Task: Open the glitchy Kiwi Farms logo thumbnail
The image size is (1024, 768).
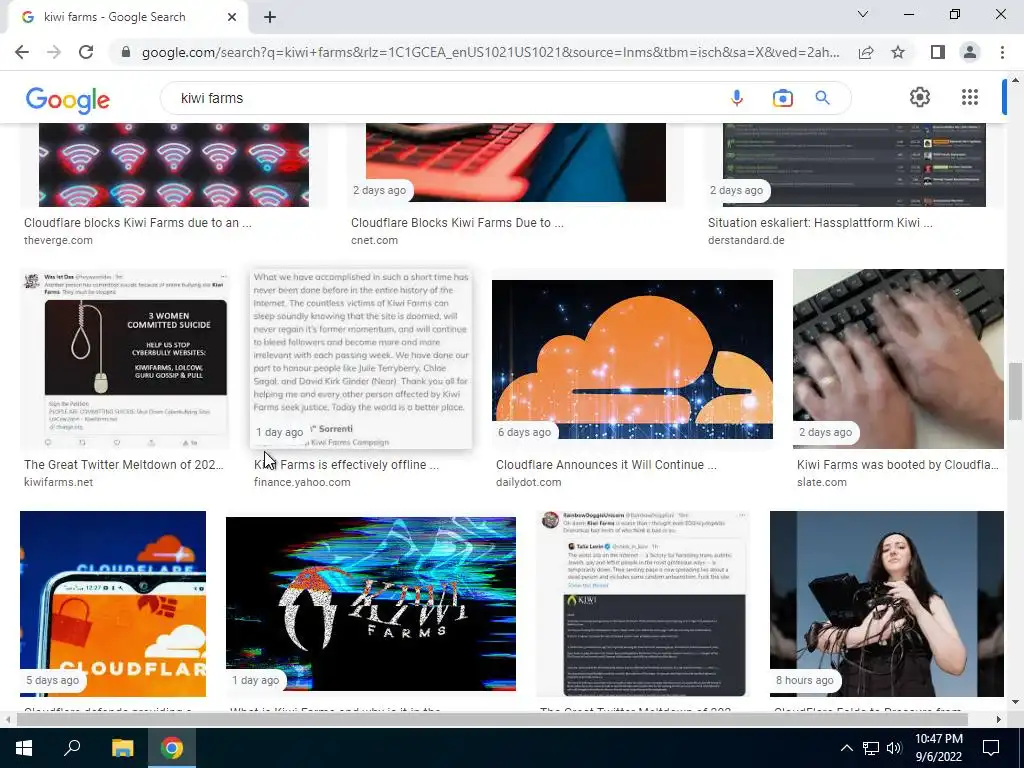Action: (371, 604)
